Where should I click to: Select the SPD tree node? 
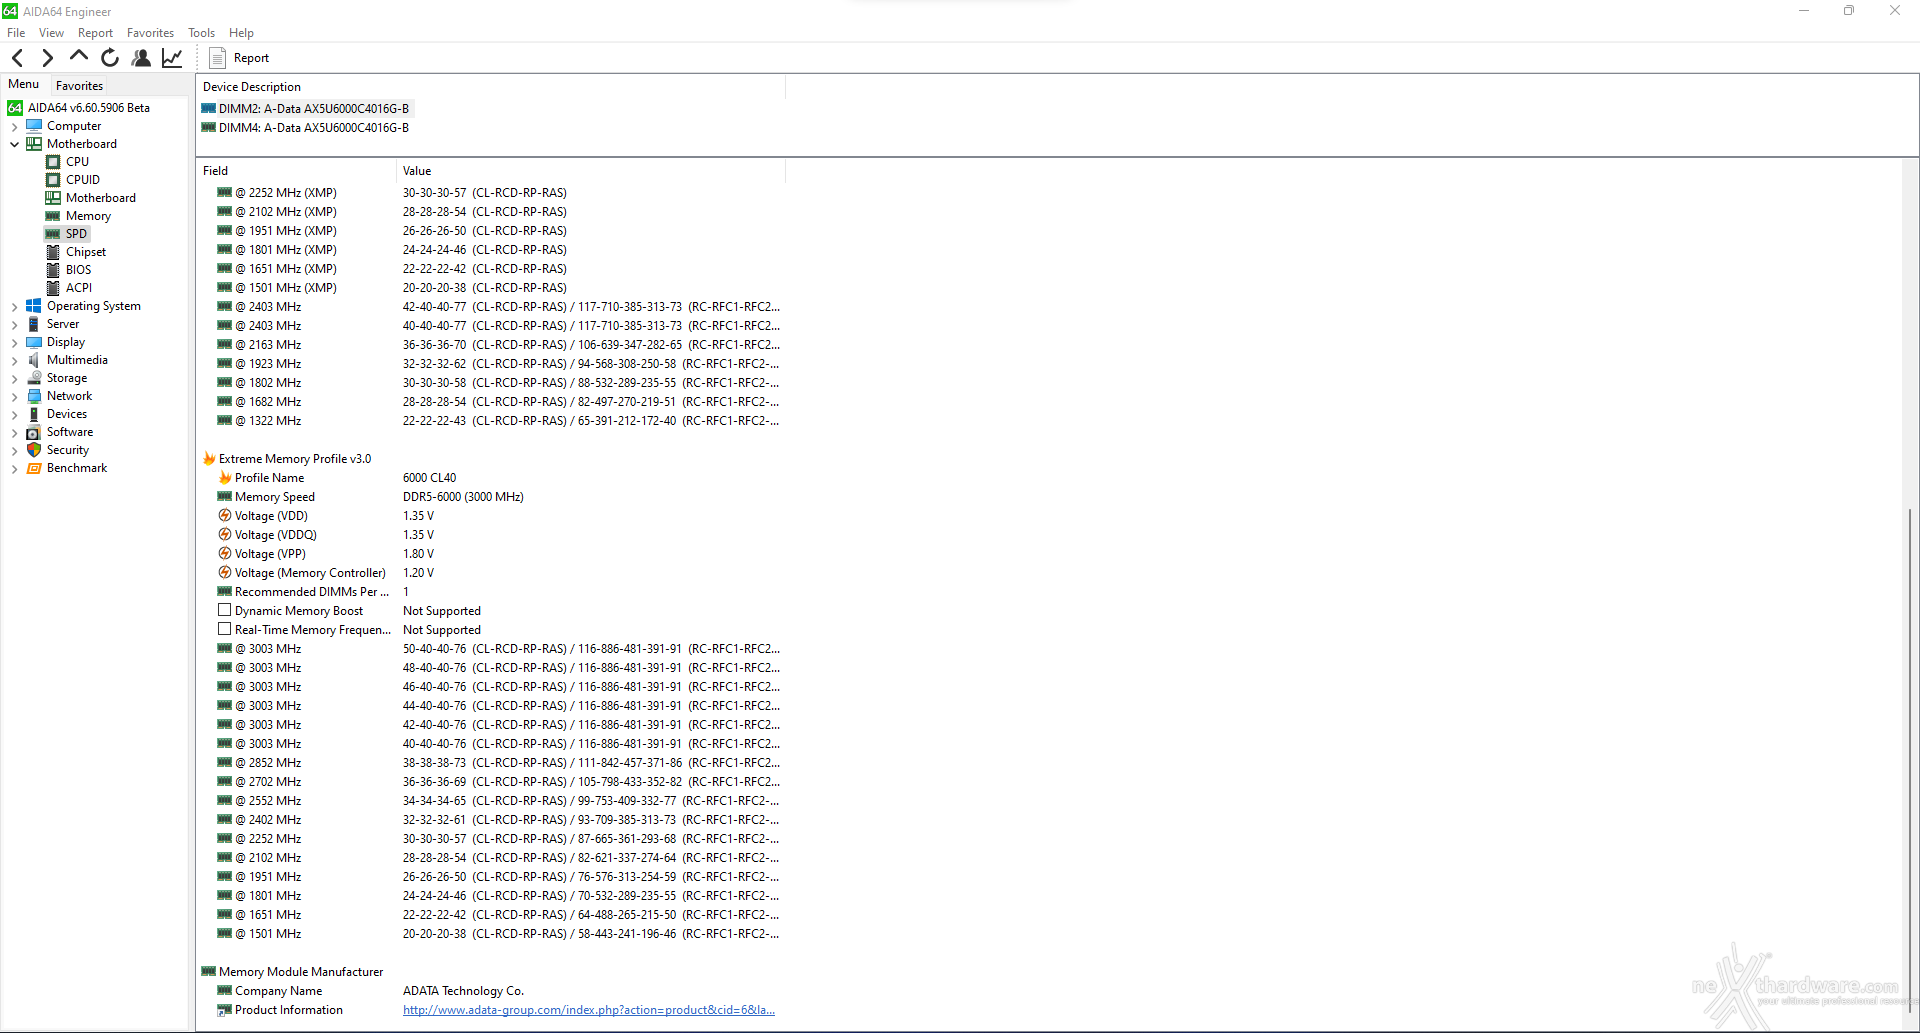click(x=76, y=234)
